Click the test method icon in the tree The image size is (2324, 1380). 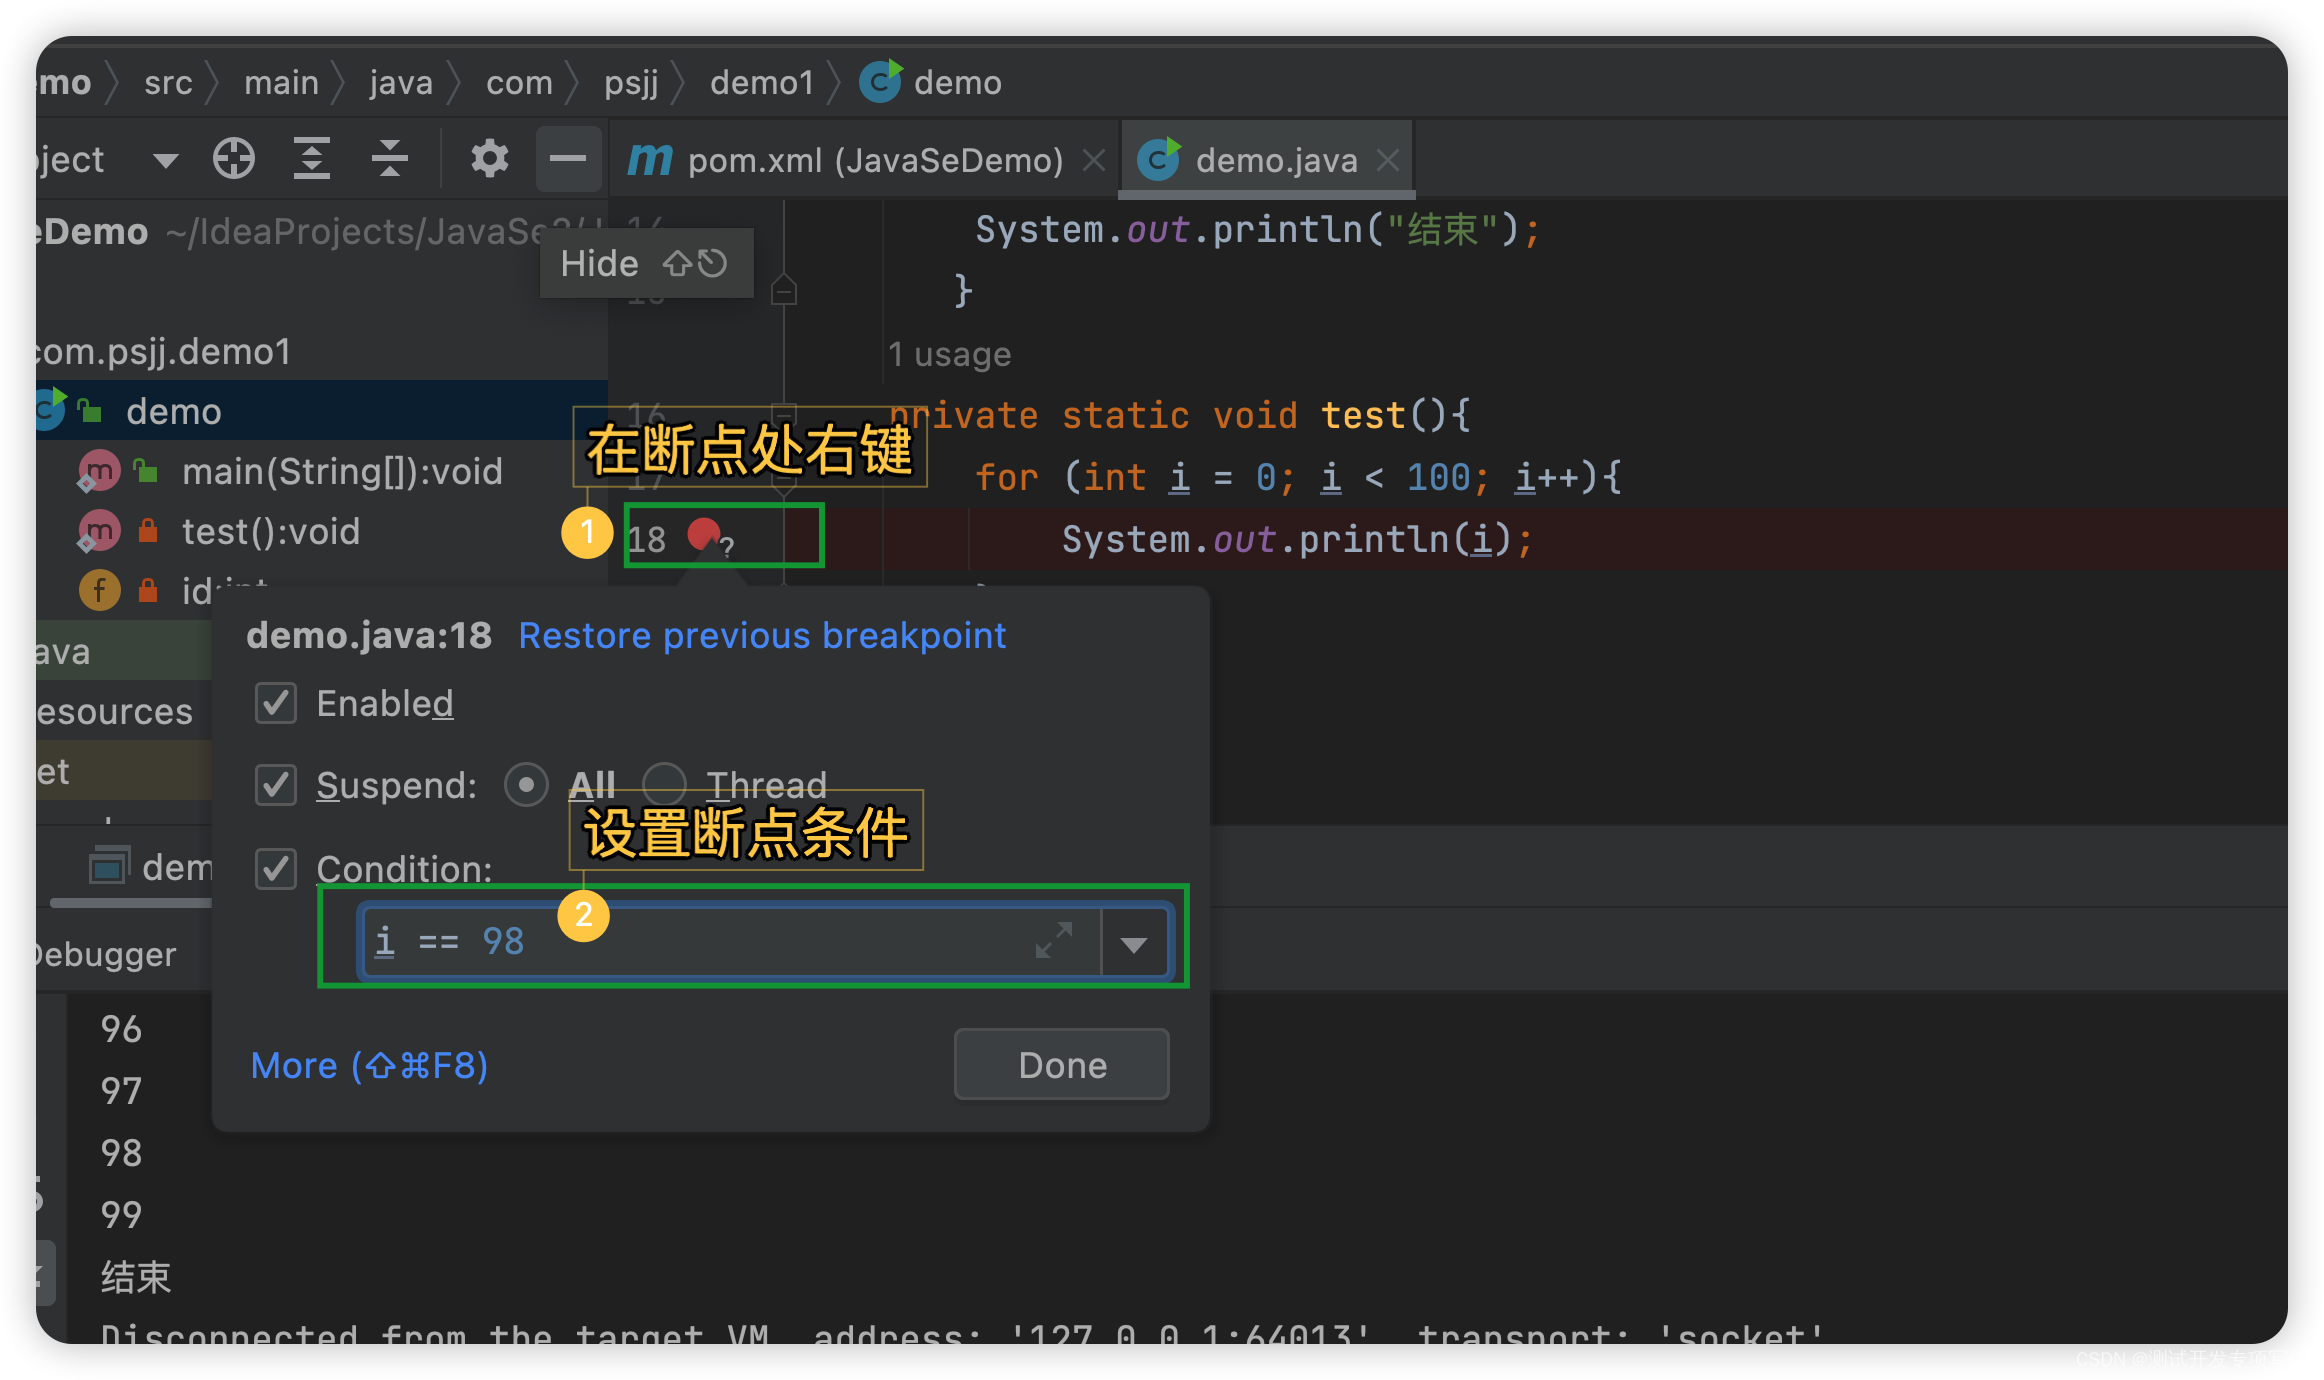tap(99, 531)
